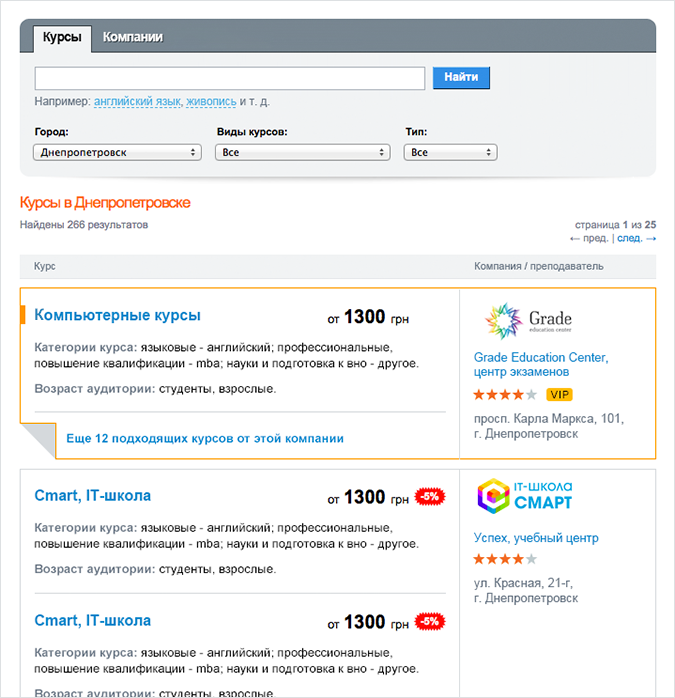
Task: Click the first red -5% discount badge
Action: pos(430,496)
